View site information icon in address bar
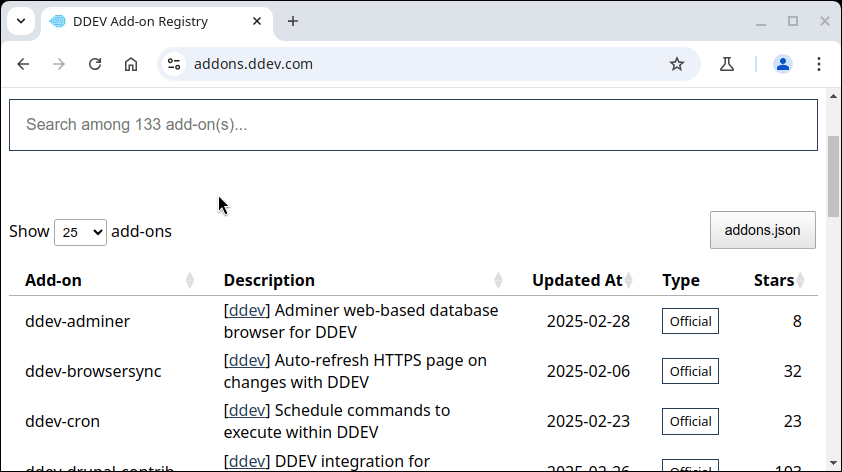Image resolution: width=842 pixels, height=472 pixels. 174,64
